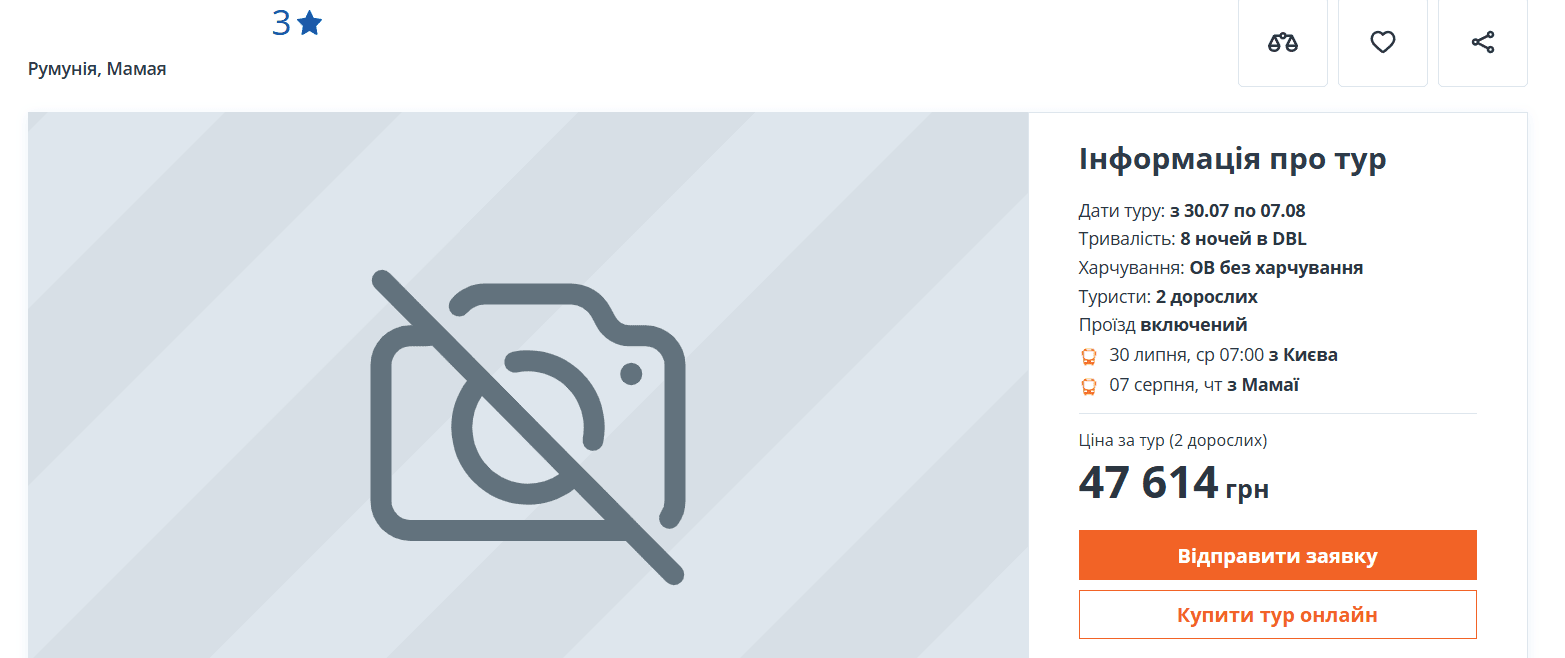
Task: Click the return text з Мамаї
Action: 1263,385
